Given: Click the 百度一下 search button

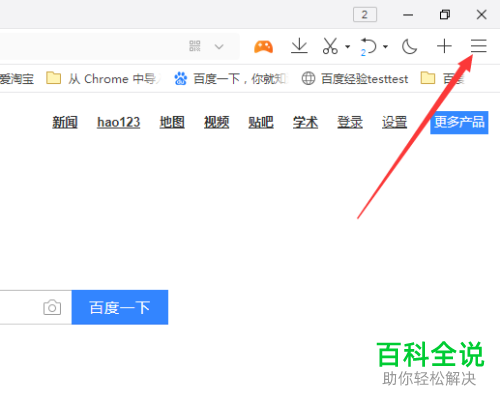Looking at the screenshot, I should point(120,307).
